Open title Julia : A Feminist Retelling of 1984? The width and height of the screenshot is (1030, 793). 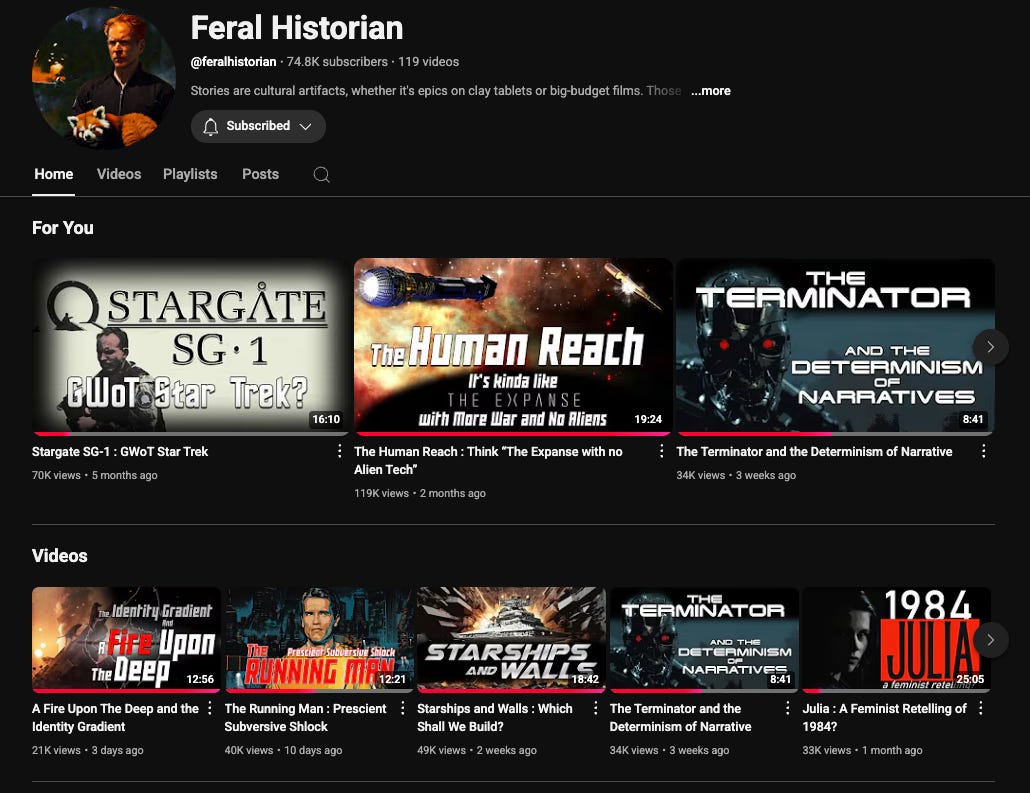(x=884, y=717)
